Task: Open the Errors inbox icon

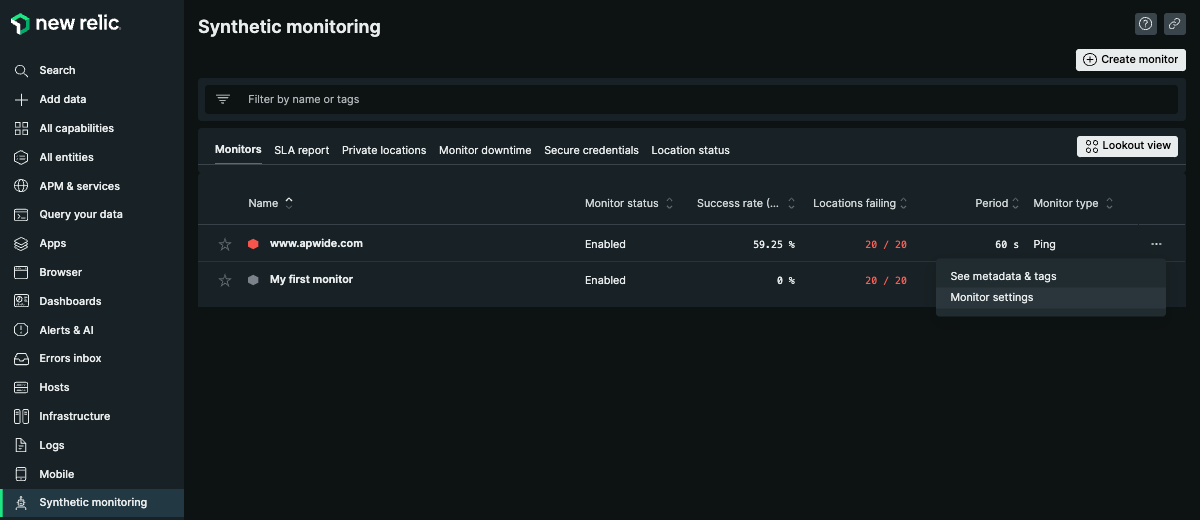Action: coord(21,358)
